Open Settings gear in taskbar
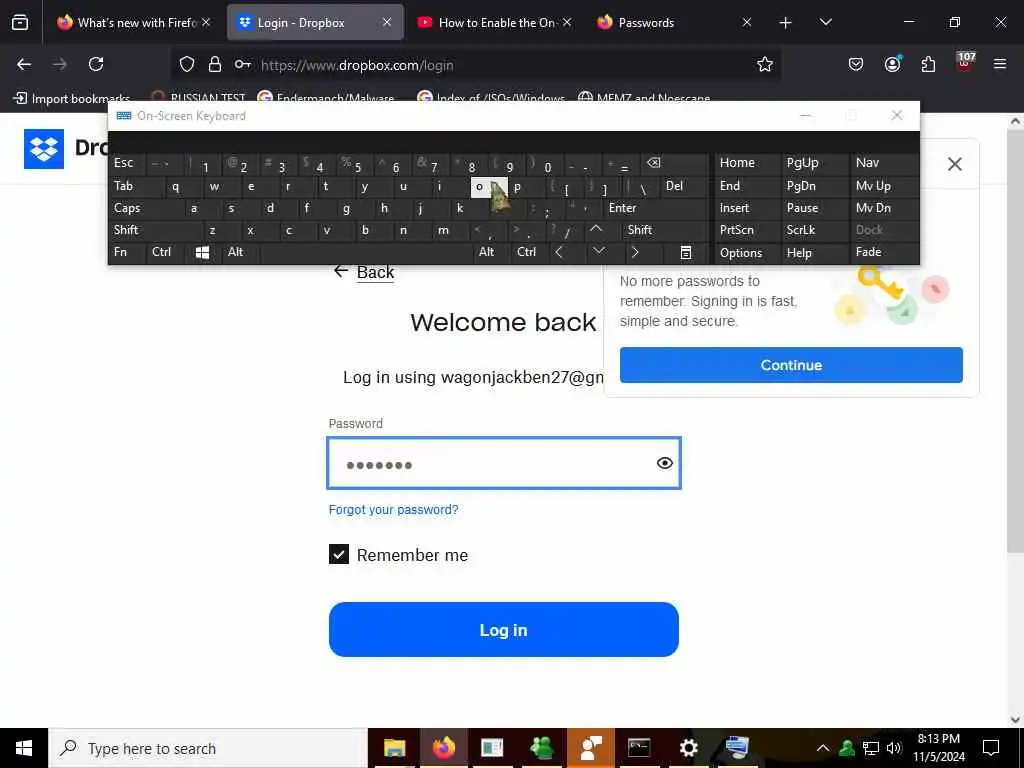Viewport: 1024px width, 768px height. (688, 748)
